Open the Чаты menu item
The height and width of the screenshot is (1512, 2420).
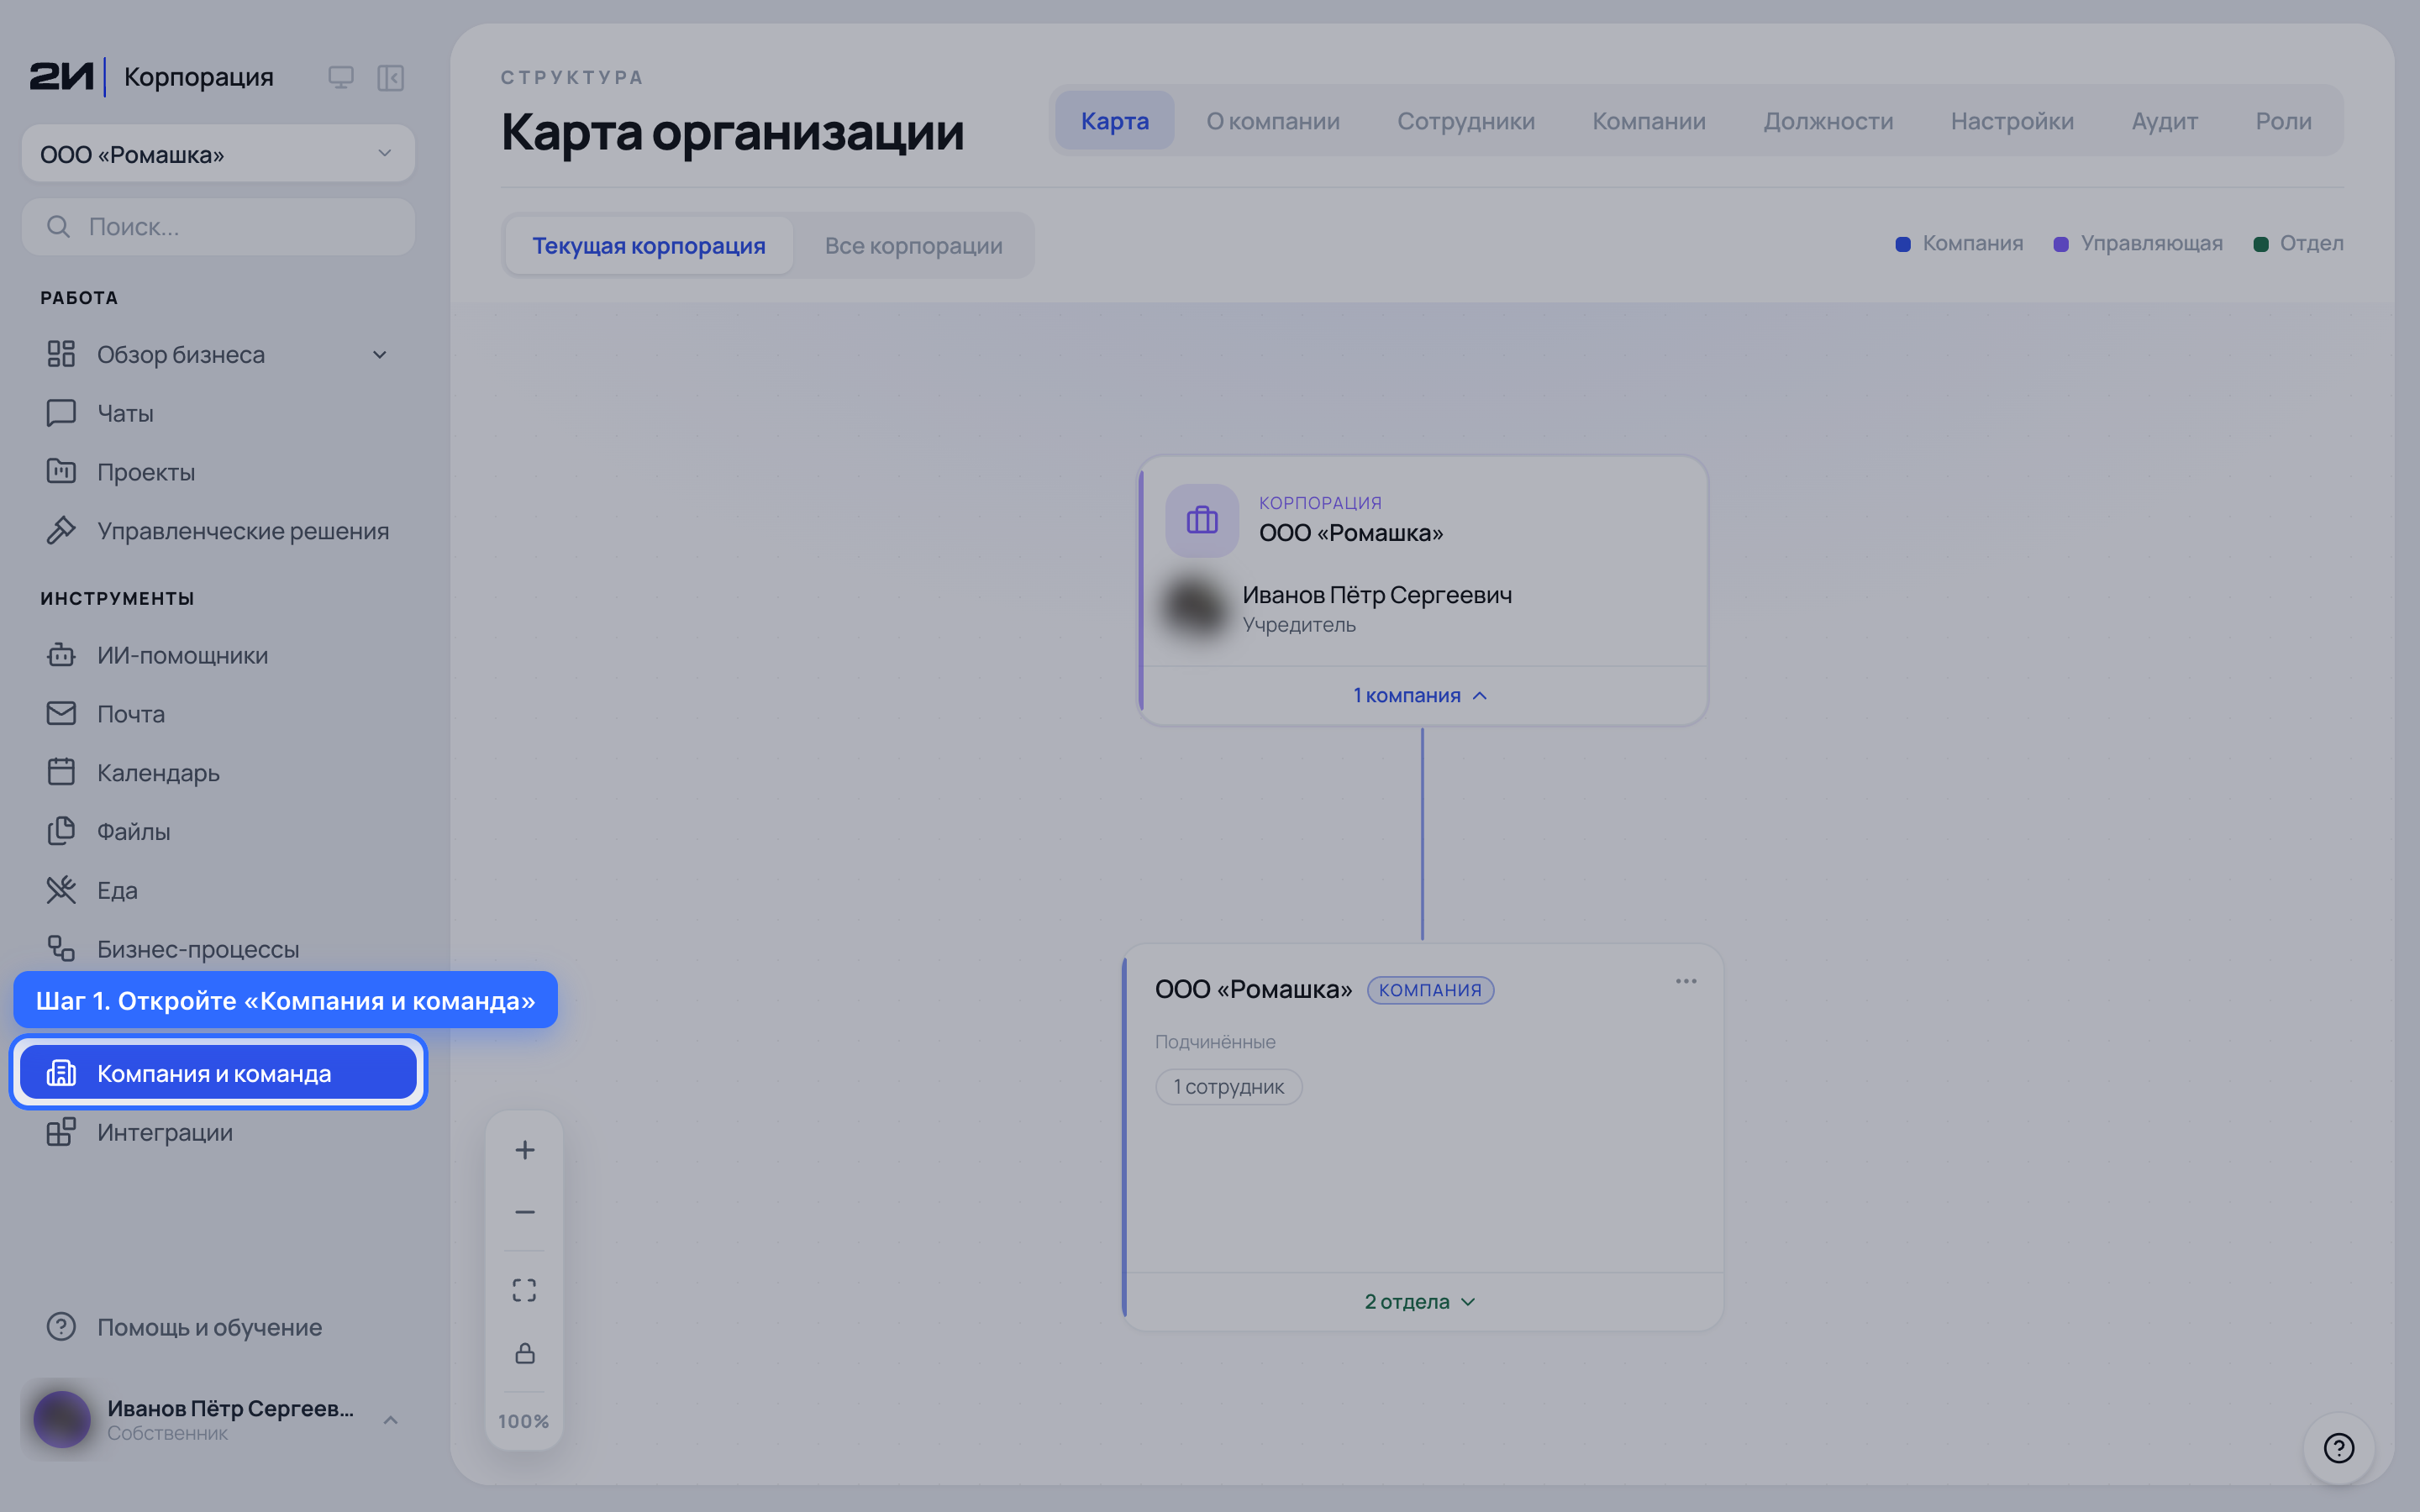(x=218, y=413)
